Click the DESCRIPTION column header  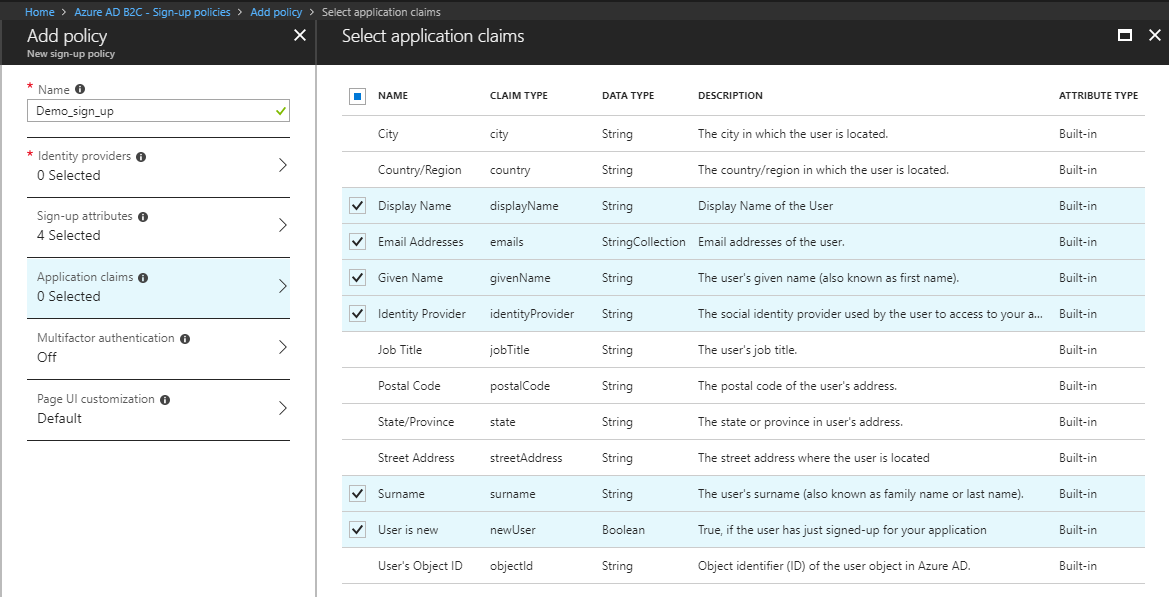point(730,95)
